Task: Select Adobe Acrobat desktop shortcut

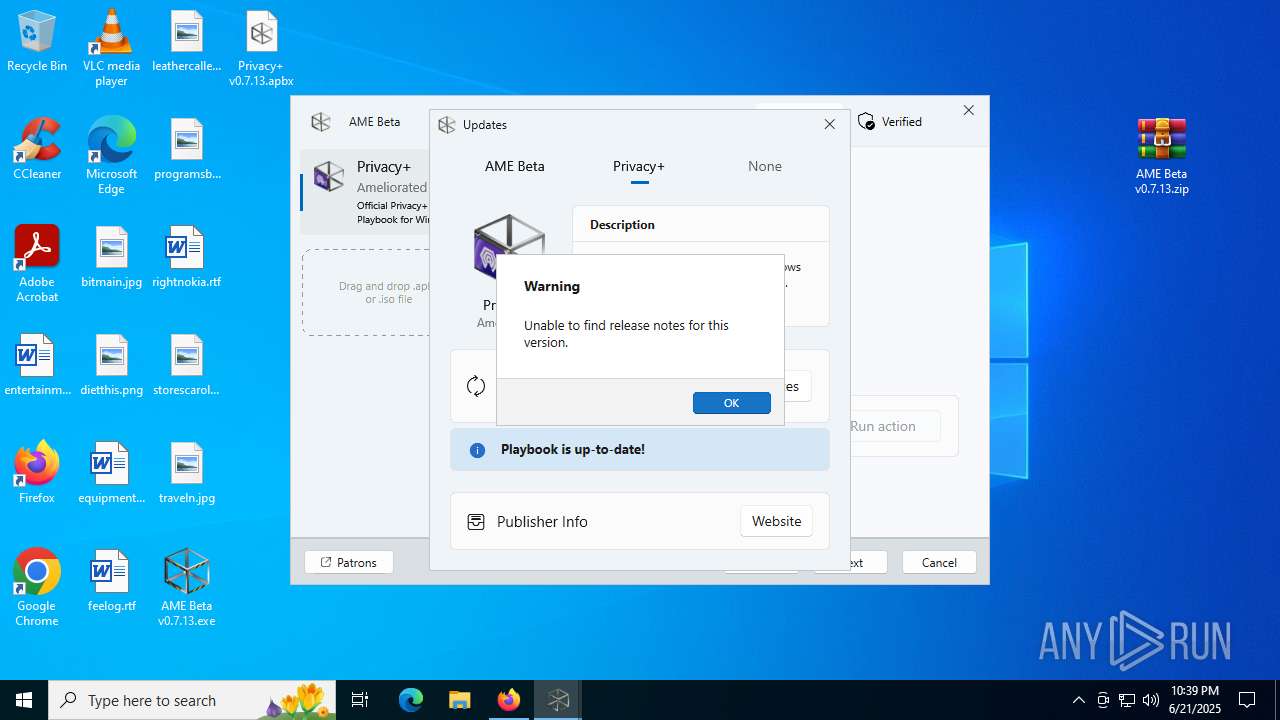Action: pyautogui.click(x=37, y=264)
